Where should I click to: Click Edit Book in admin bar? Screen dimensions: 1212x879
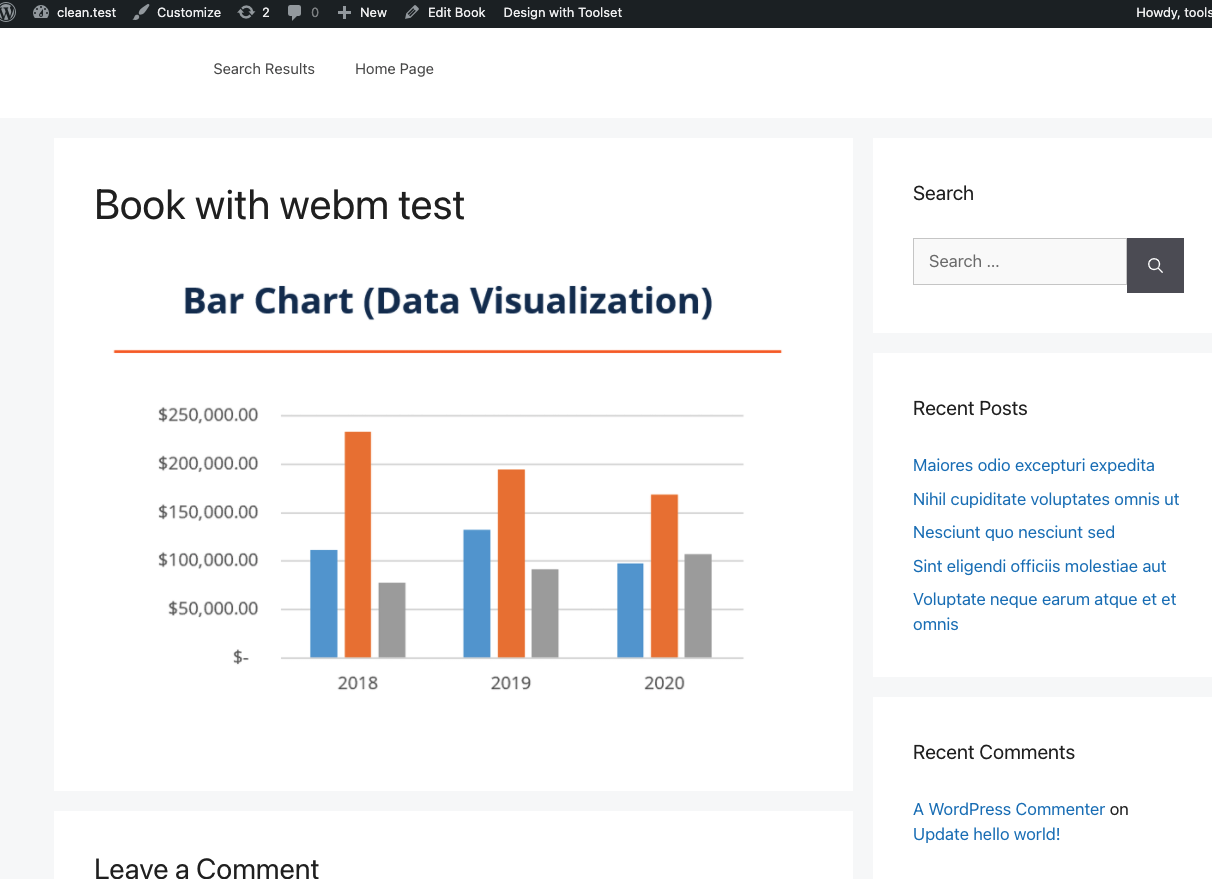(x=445, y=13)
